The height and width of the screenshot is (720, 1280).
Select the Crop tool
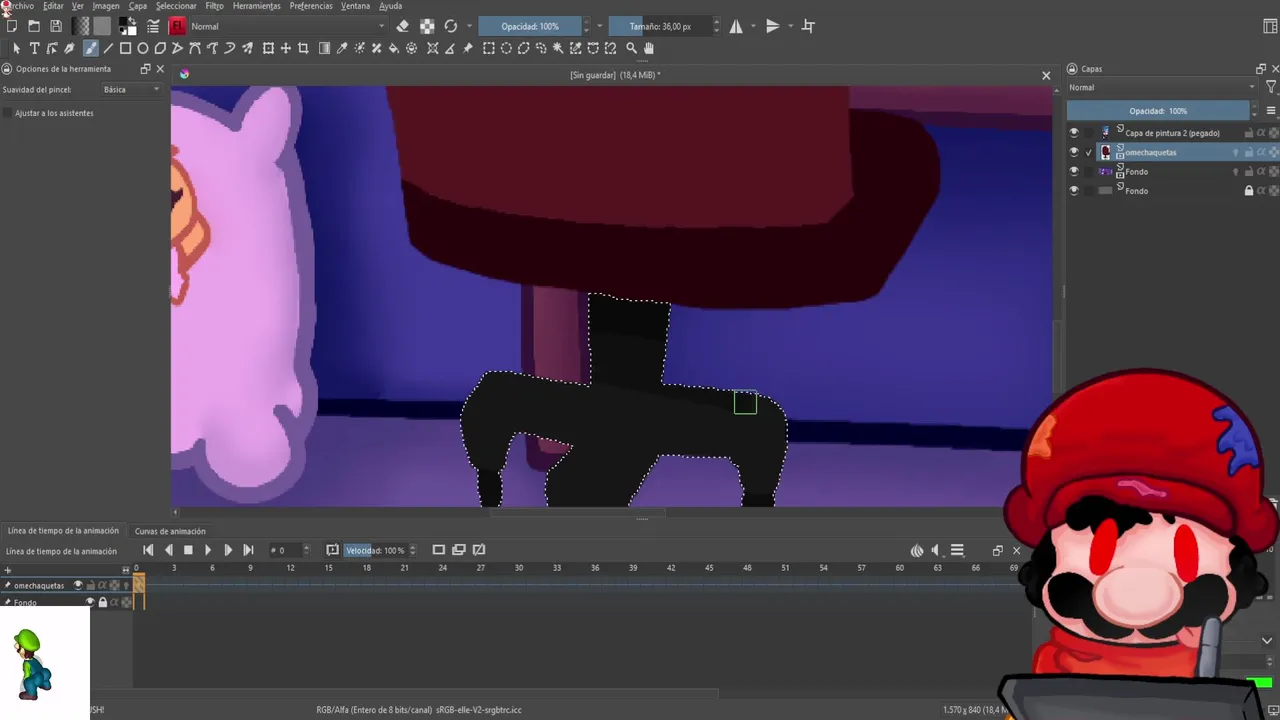[303, 48]
